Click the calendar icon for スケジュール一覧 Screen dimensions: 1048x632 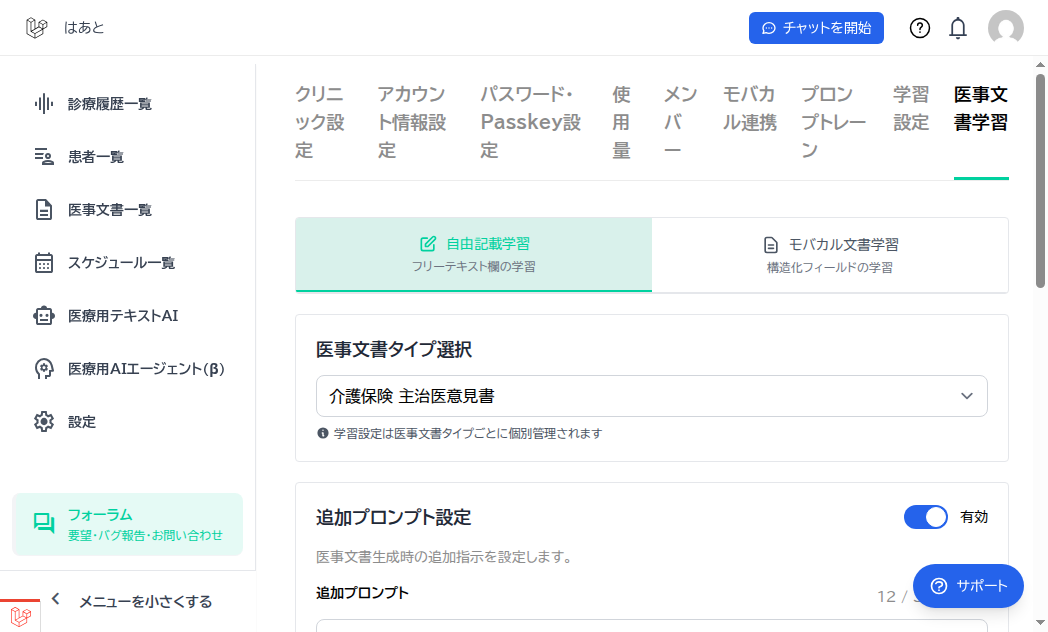coord(43,263)
